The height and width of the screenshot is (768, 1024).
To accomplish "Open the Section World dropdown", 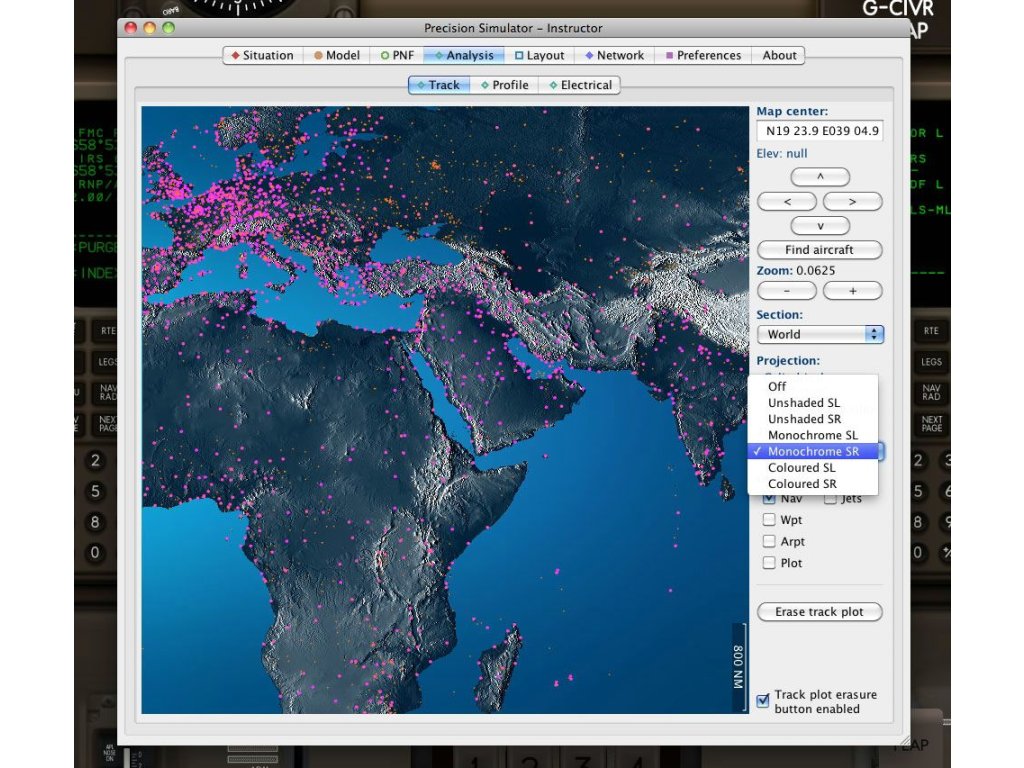I will click(820, 334).
